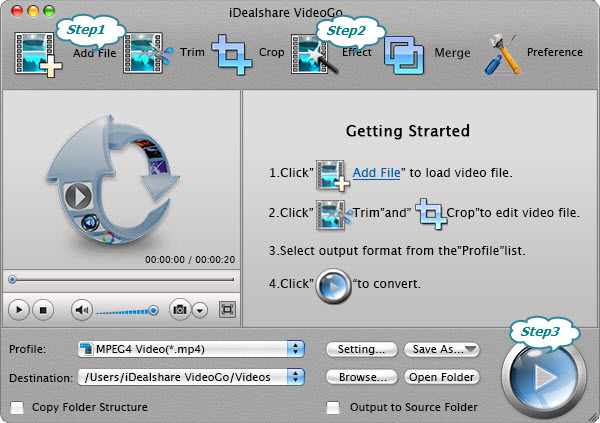Screen dimensions: 600x423
Task: Click the playback progress seek bar
Action: [x=122, y=280]
